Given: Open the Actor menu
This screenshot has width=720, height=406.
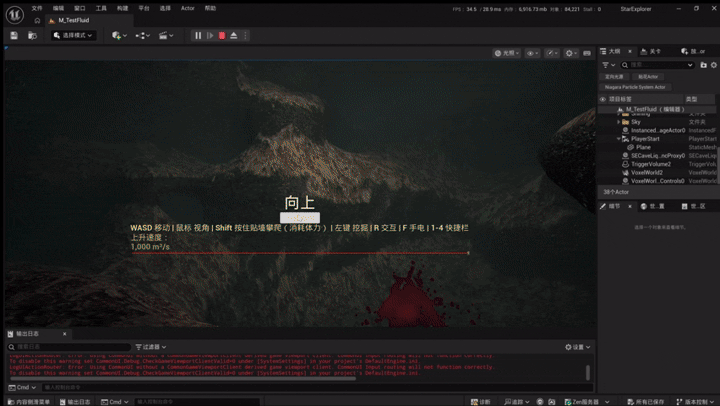Looking at the screenshot, I should point(187,8).
